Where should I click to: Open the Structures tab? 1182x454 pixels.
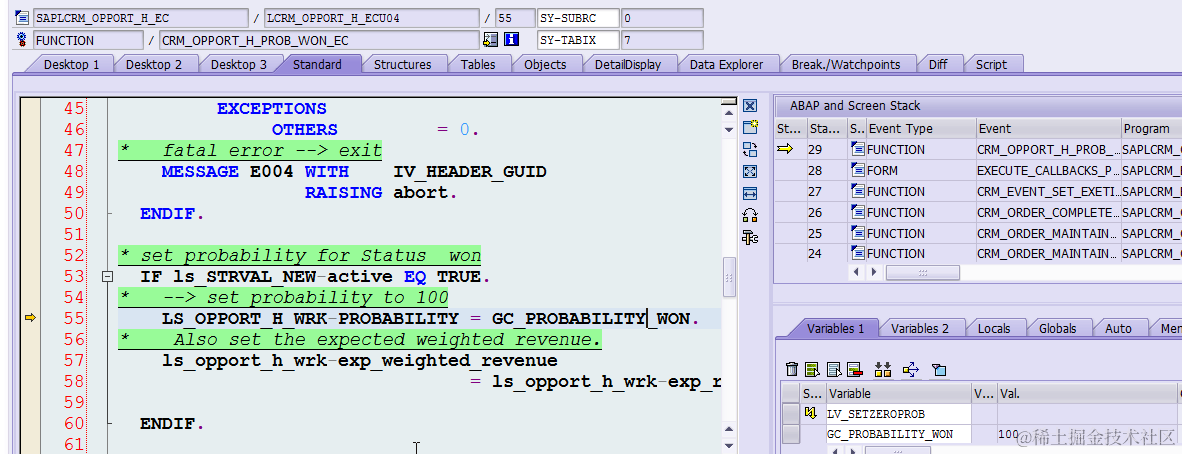point(403,64)
